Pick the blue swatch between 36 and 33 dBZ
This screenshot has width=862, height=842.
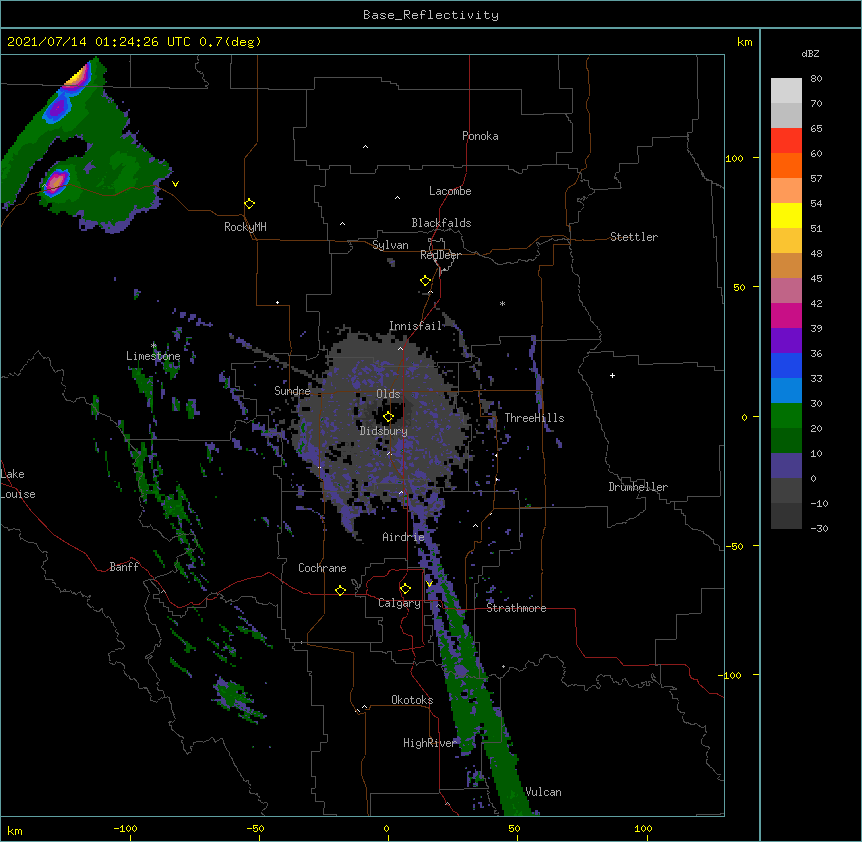coord(786,365)
